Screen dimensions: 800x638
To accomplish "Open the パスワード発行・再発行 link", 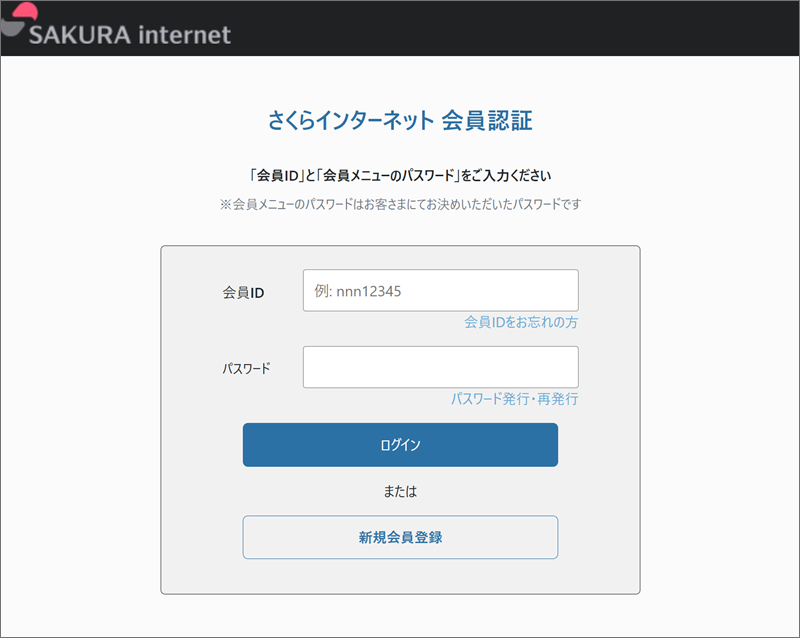I will click(514, 399).
